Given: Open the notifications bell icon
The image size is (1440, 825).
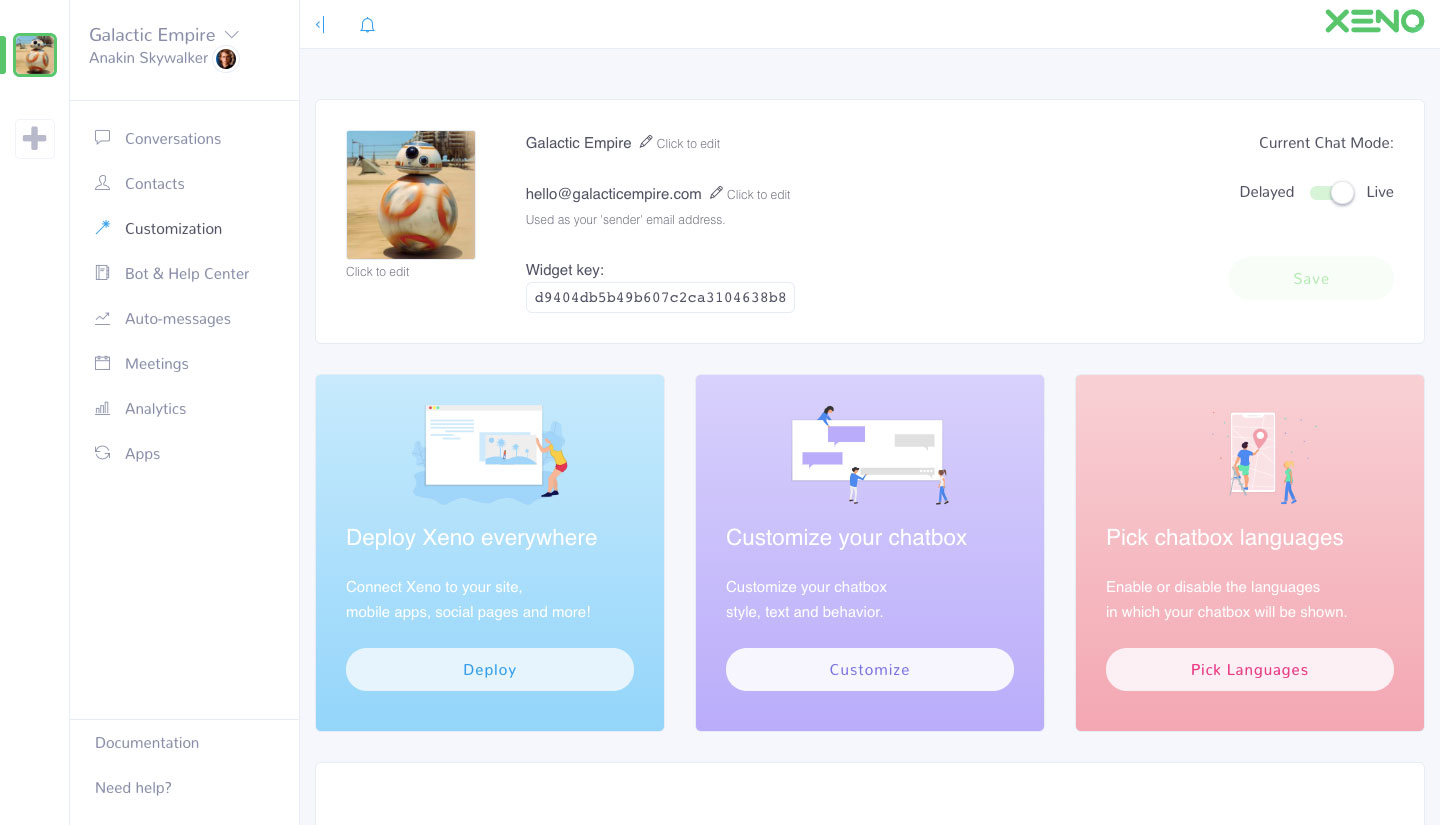Looking at the screenshot, I should point(367,25).
